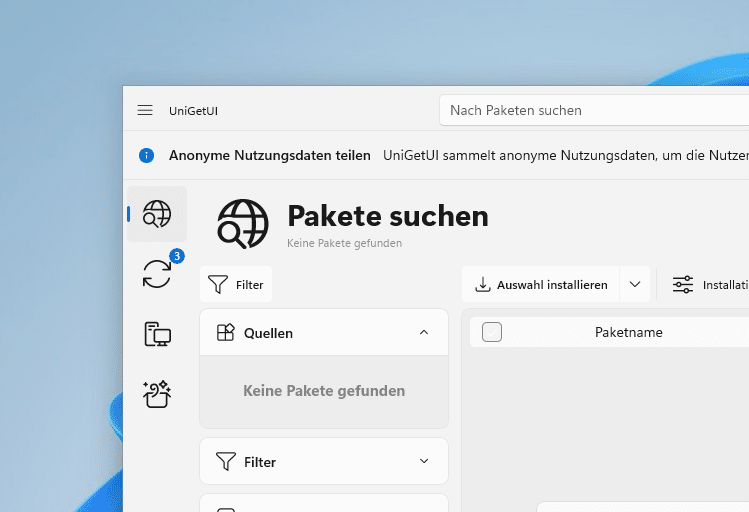The width and height of the screenshot is (749, 512).
Task: Click the installation options sliders icon
Action: pyautogui.click(x=683, y=284)
